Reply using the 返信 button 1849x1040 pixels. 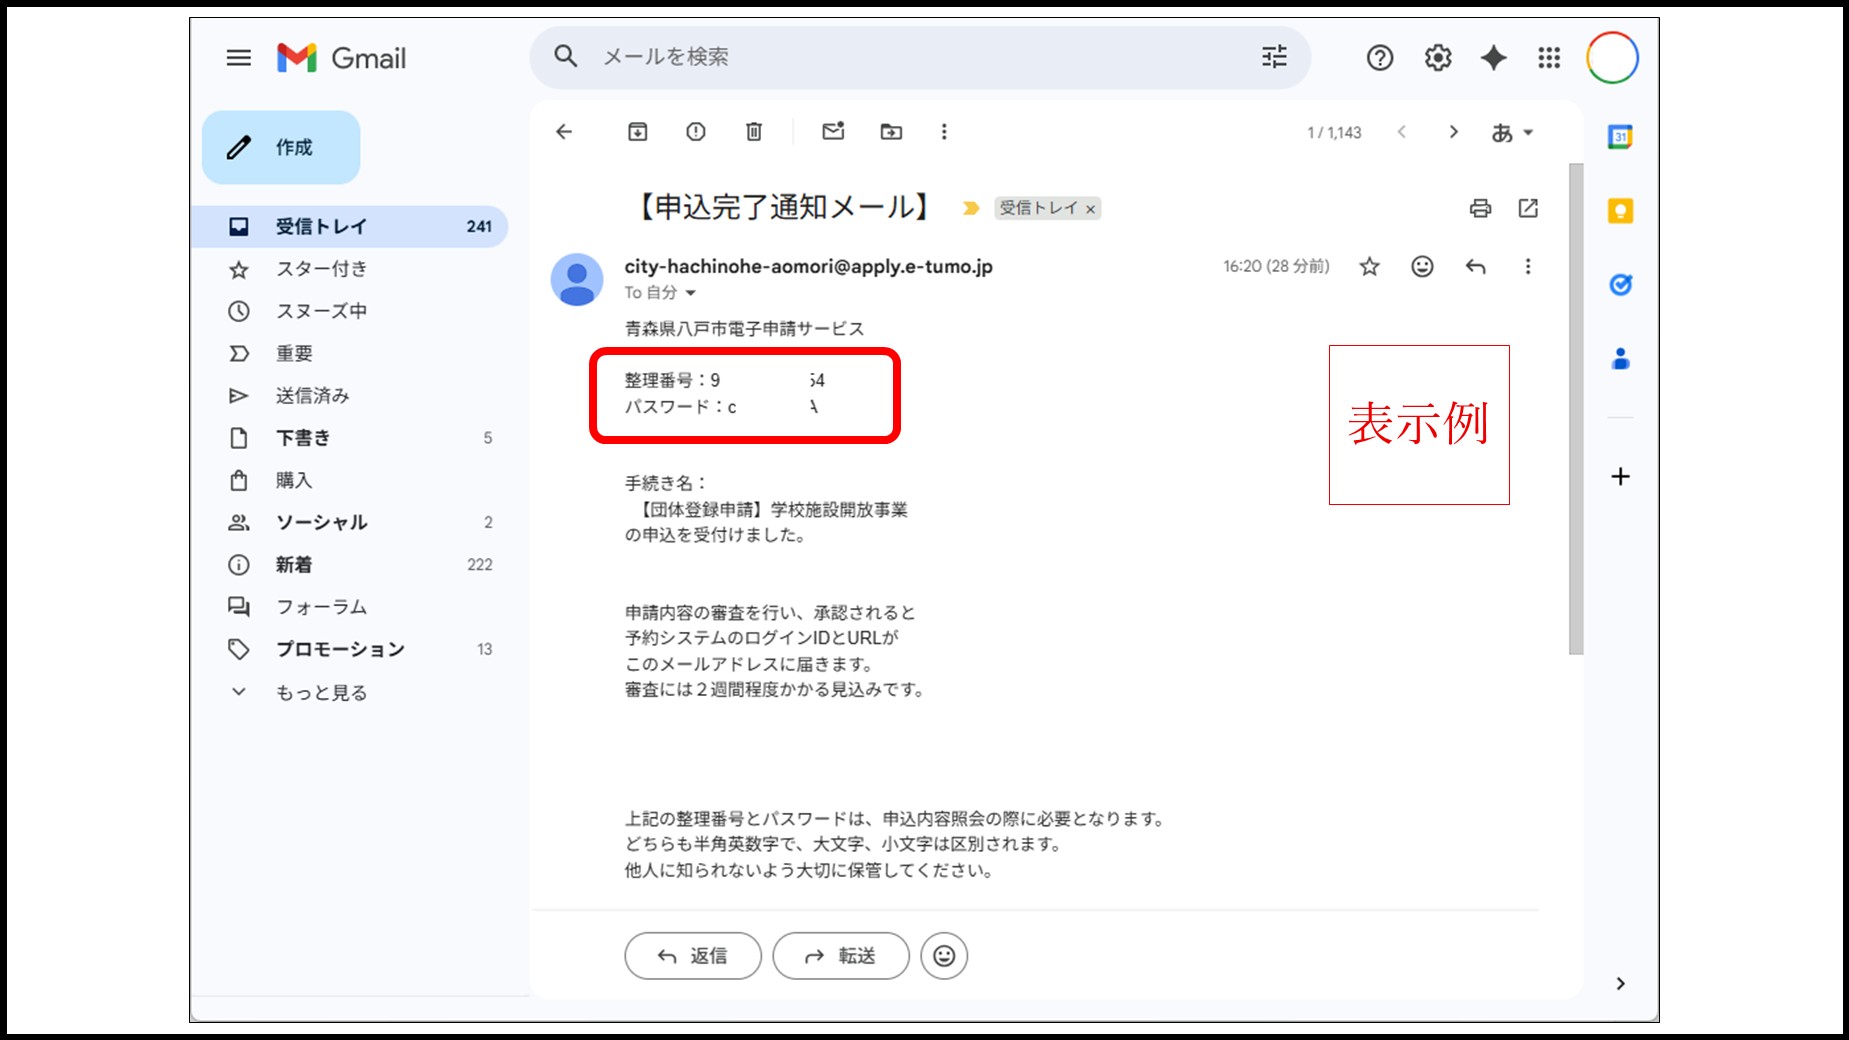click(x=692, y=955)
